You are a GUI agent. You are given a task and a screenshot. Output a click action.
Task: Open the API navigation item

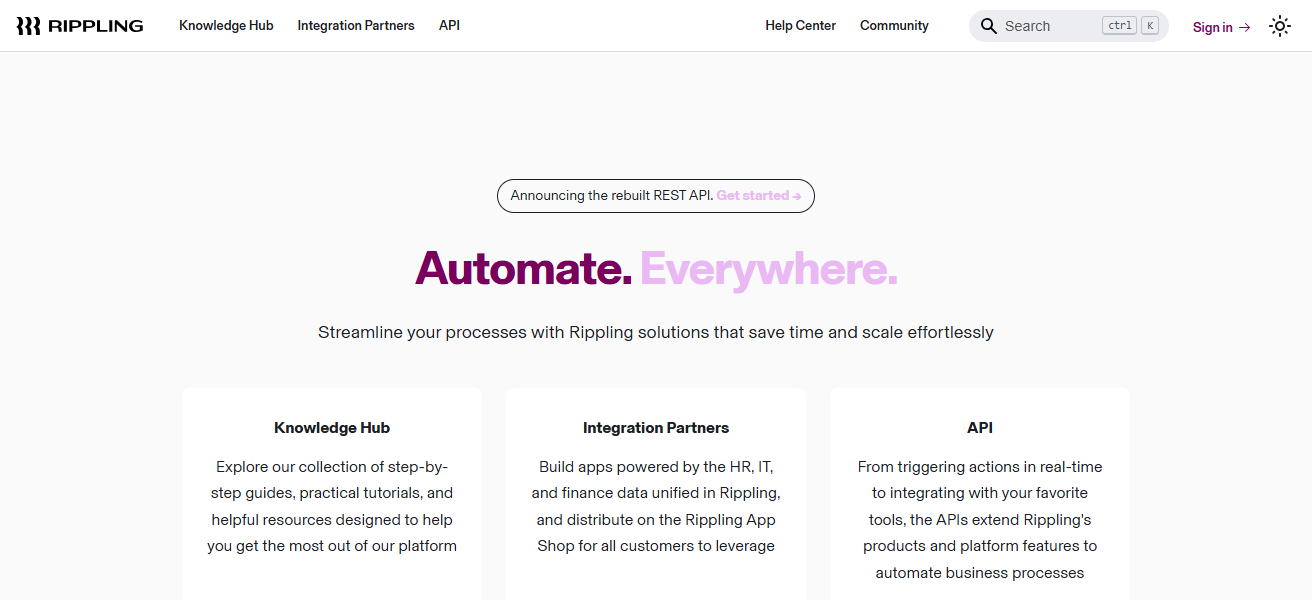point(449,25)
